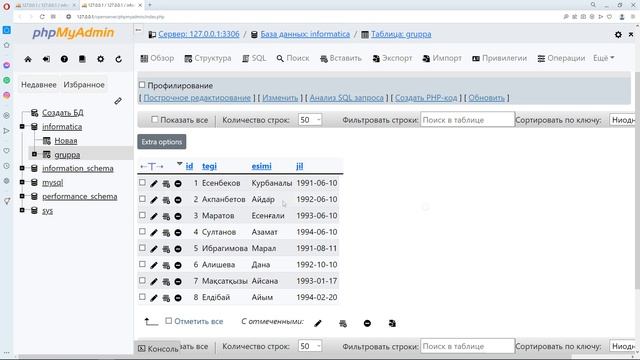Image resolution: width=640 pixels, height=360 pixels.
Task: Expand the performance_schema tree node
Action: coord(22,196)
